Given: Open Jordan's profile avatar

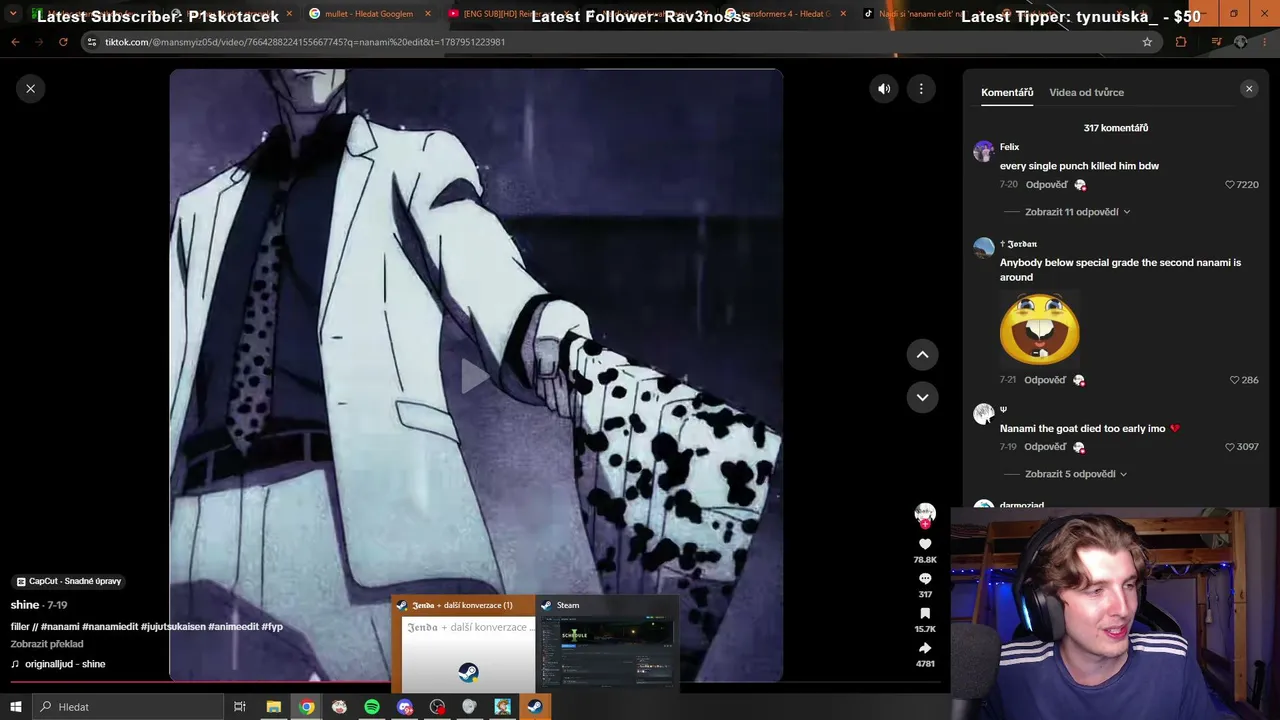Looking at the screenshot, I should [984, 248].
